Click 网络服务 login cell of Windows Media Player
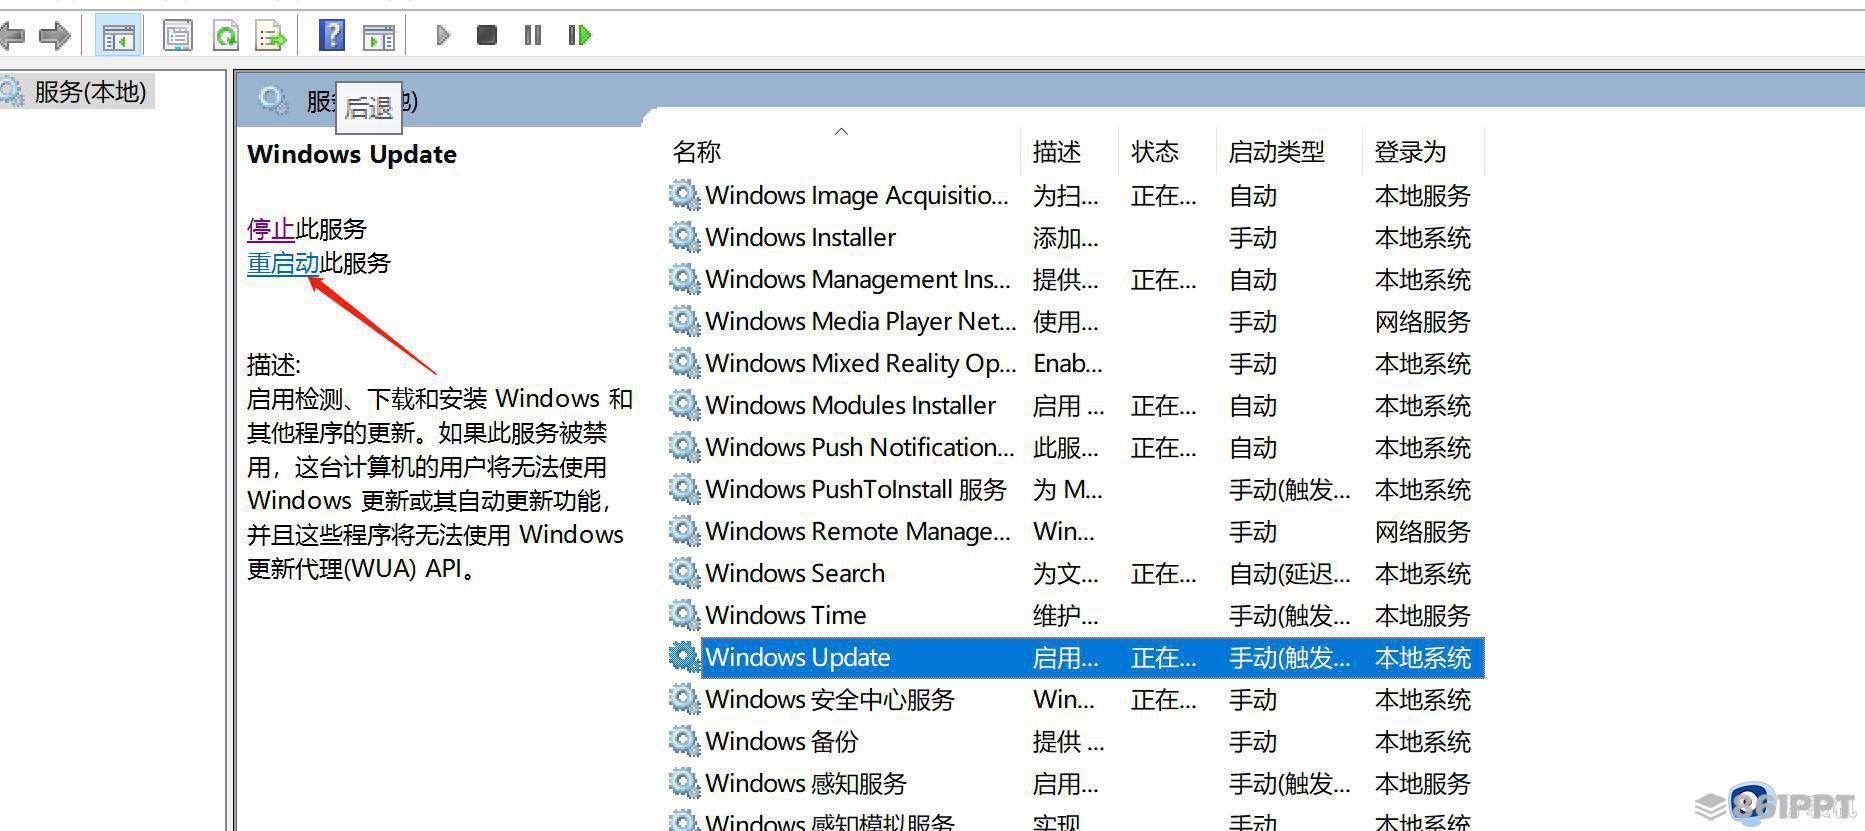This screenshot has height=831, width=1865. point(1422,321)
